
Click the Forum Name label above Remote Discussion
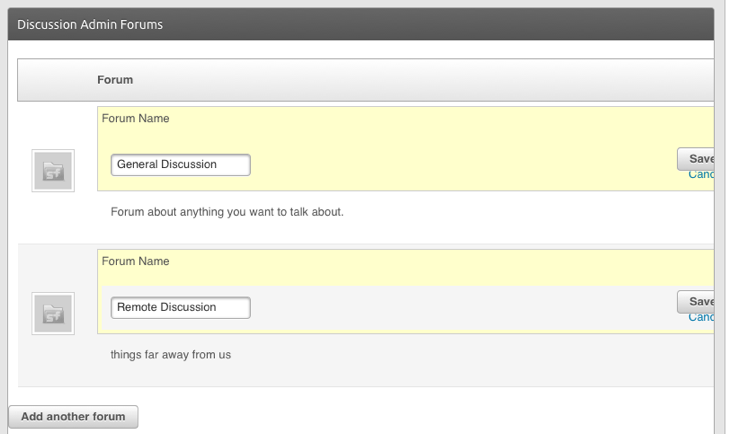tap(136, 261)
